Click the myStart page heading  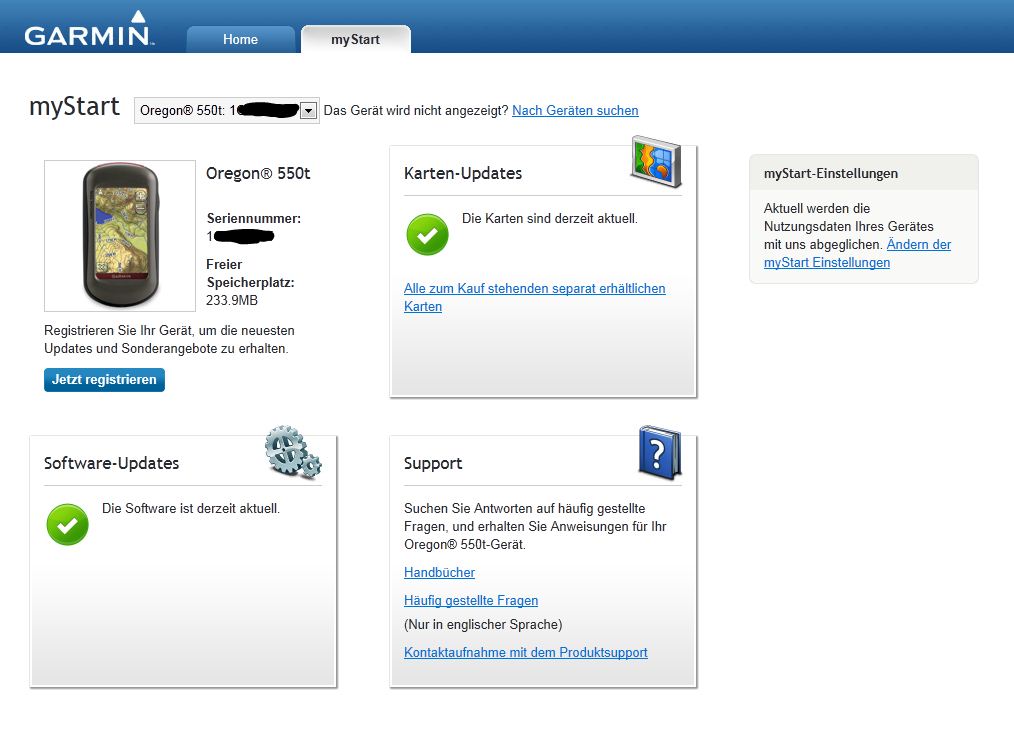(74, 107)
